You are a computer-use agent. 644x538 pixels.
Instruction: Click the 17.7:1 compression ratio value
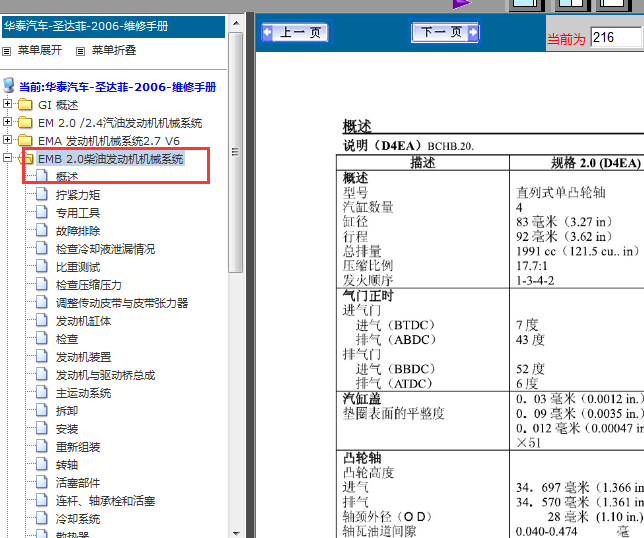[x=531, y=266]
